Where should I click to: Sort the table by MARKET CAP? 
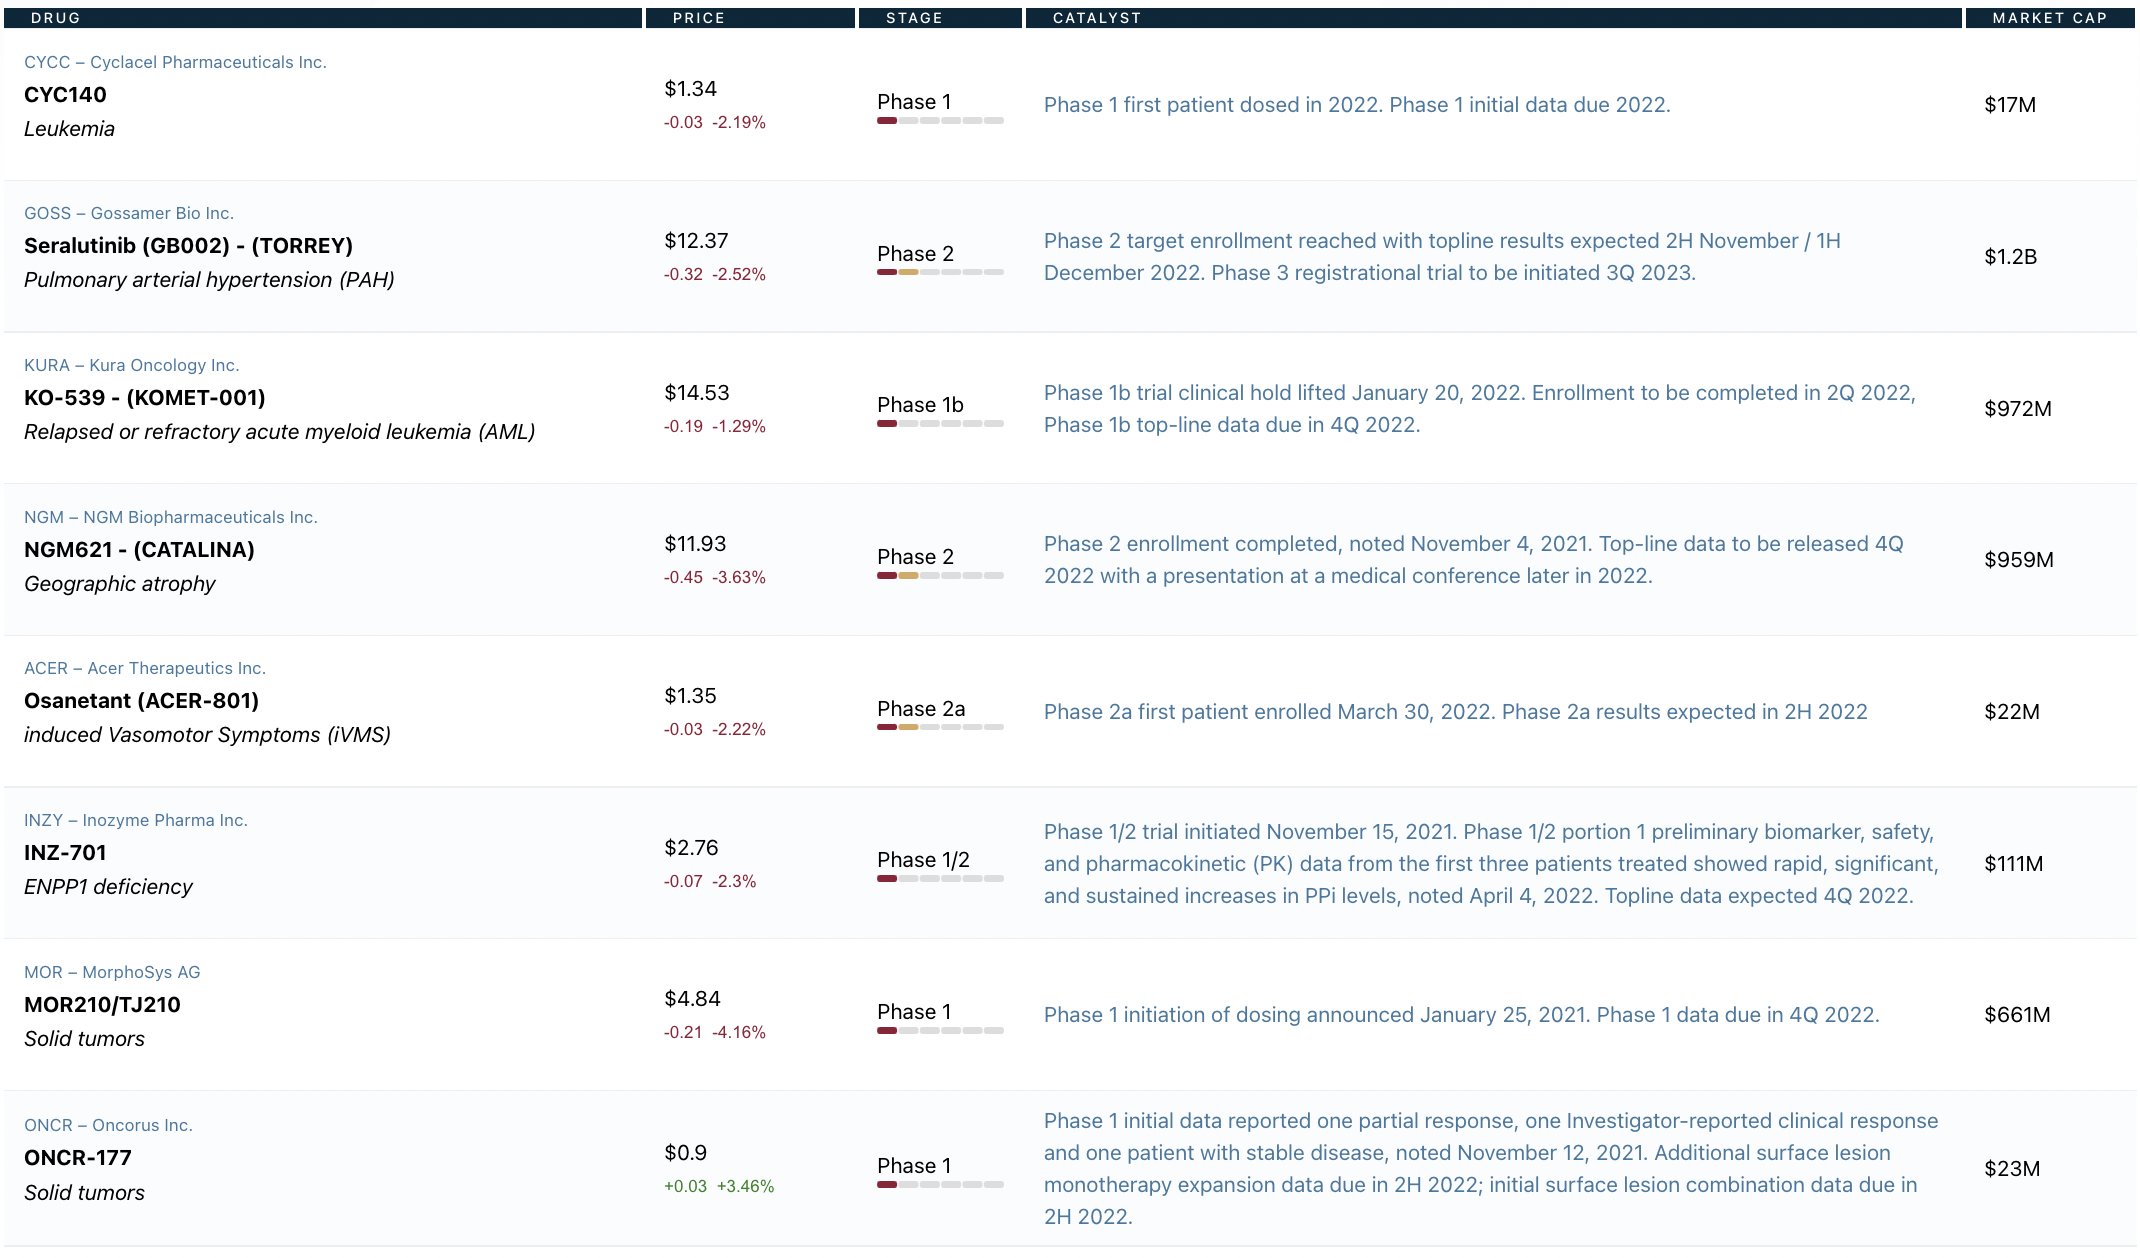point(2050,17)
